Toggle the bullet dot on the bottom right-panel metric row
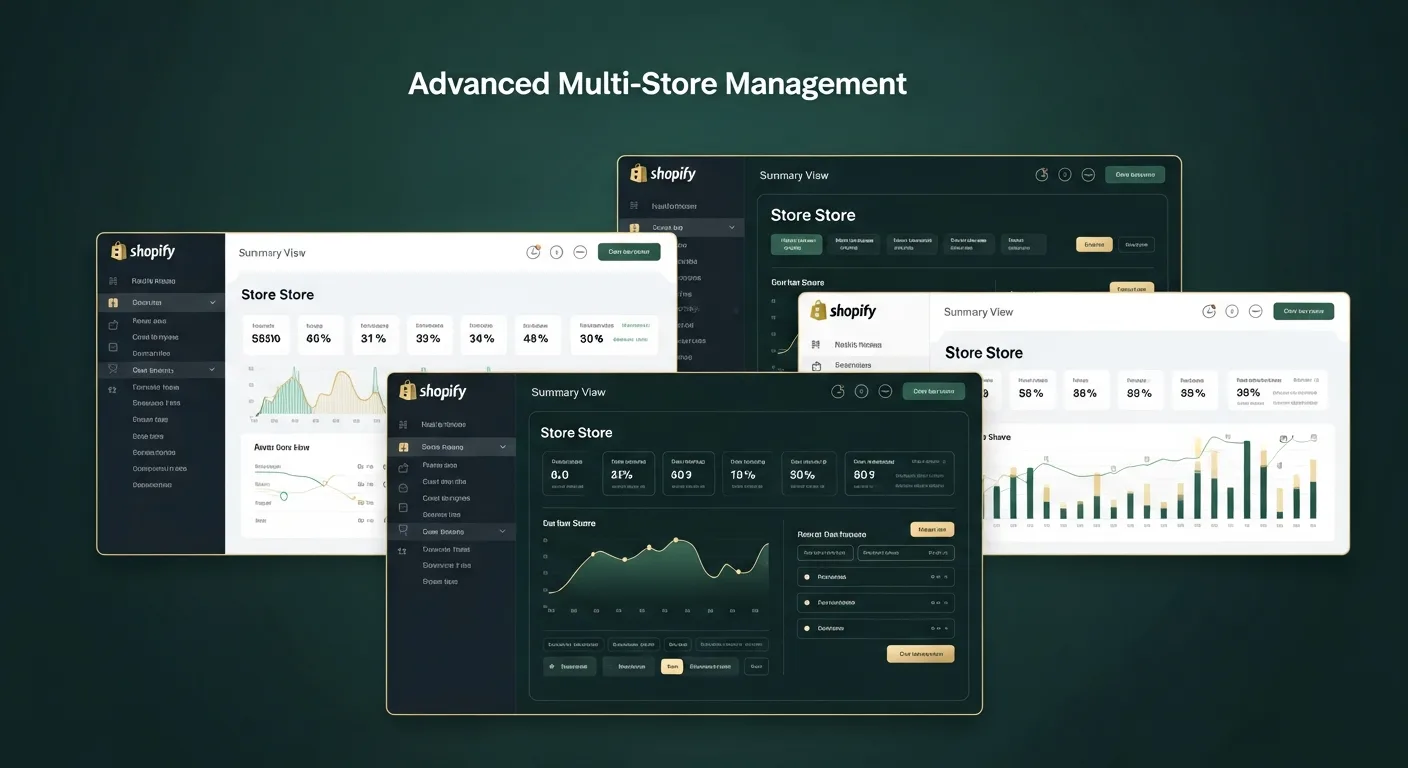The width and height of the screenshot is (1408, 768). click(x=805, y=628)
